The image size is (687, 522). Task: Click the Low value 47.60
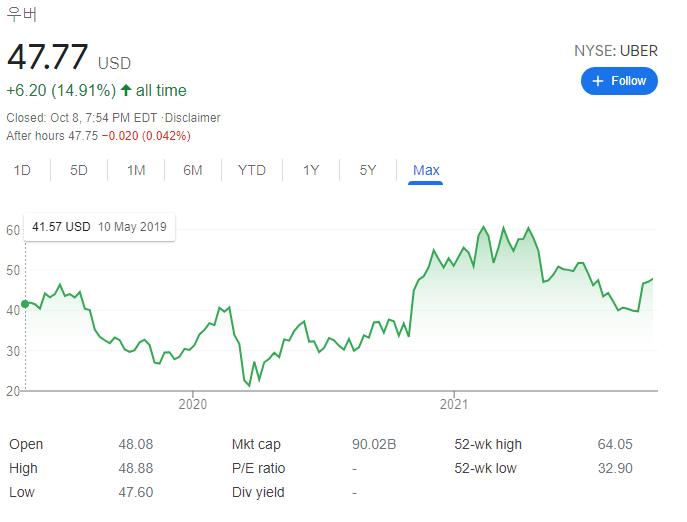pos(136,492)
